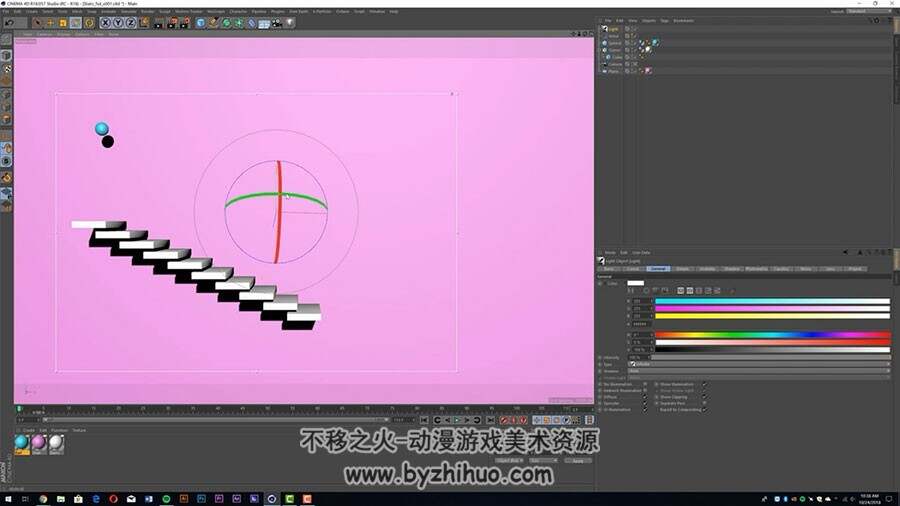Click the Spline Pen tool icon

[214, 23]
